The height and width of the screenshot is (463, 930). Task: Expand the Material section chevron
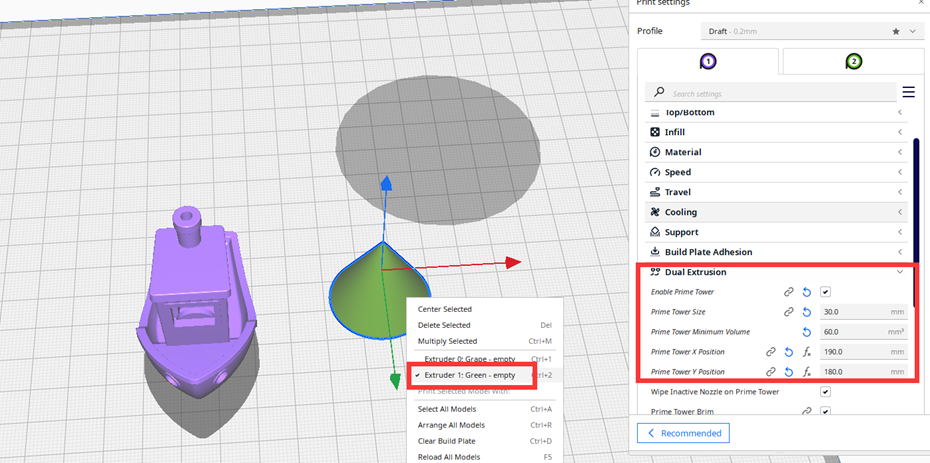(900, 152)
